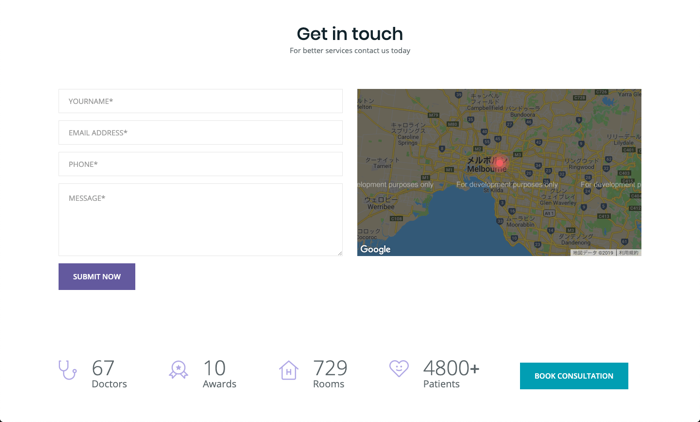
Task: Click the Google logo on the map
Action: pyautogui.click(x=375, y=249)
